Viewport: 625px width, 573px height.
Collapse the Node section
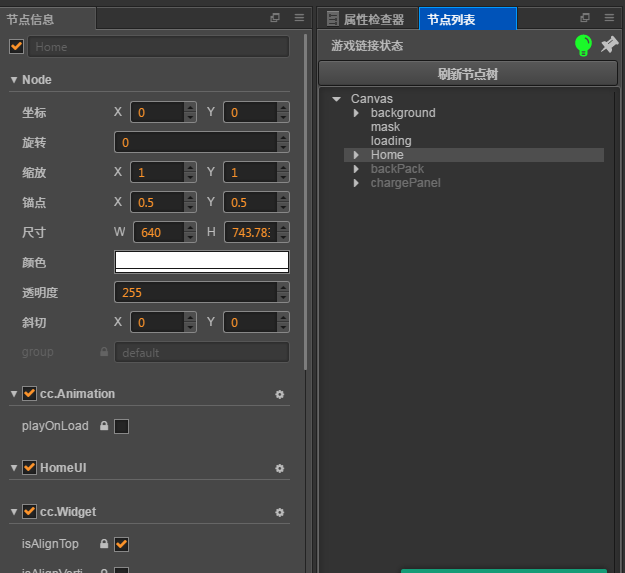pyautogui.click(x=14, y=80)
